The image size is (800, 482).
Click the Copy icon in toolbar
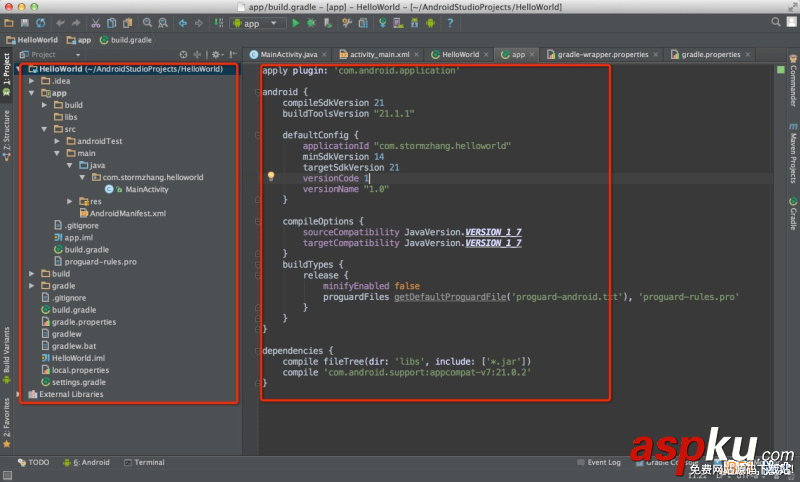click(x=111, y=23)
